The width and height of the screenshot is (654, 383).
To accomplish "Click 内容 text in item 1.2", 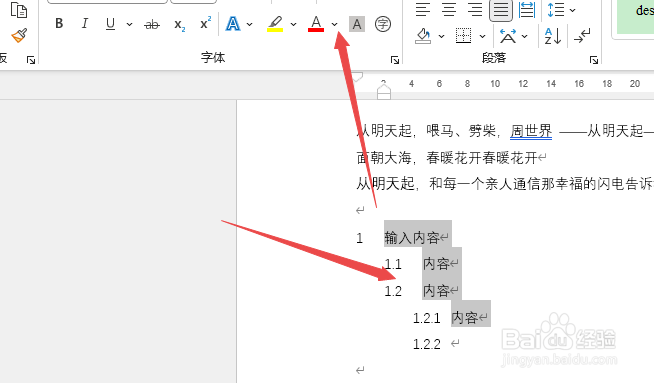I will coord(436,291).
